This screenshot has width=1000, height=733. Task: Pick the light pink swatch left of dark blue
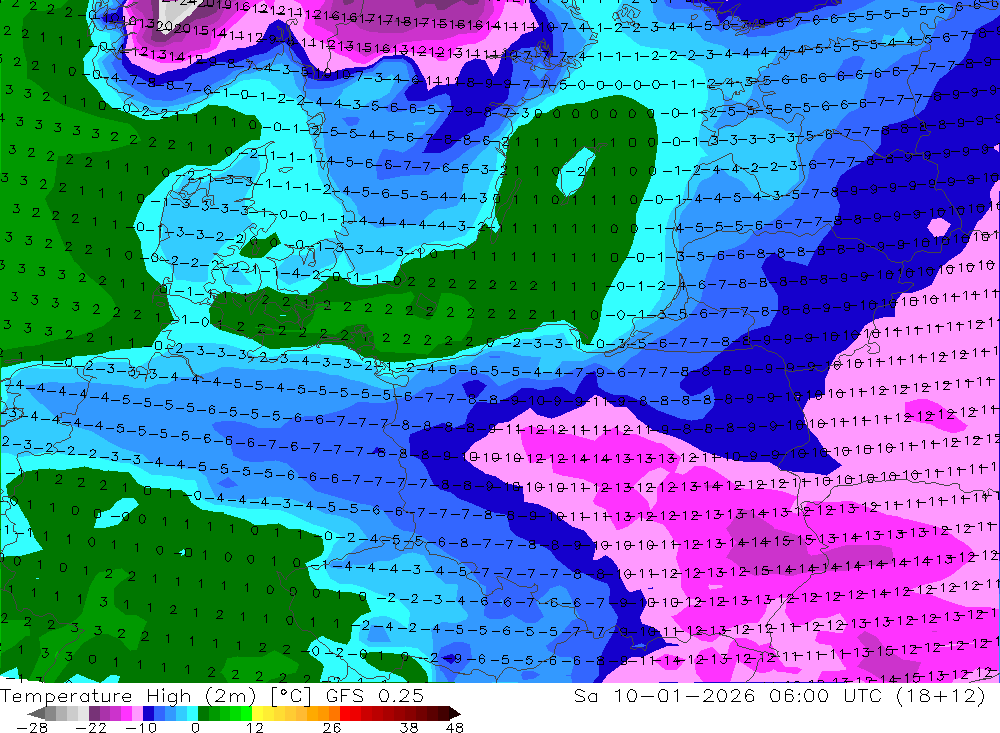(x=137, y=713)
